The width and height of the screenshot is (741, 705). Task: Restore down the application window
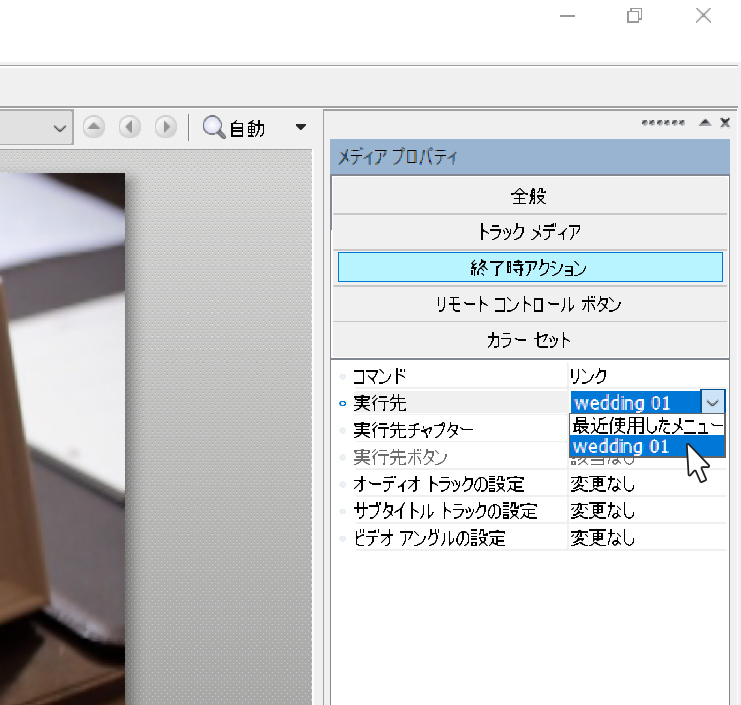pyautogui.click(x=634, y=16)
